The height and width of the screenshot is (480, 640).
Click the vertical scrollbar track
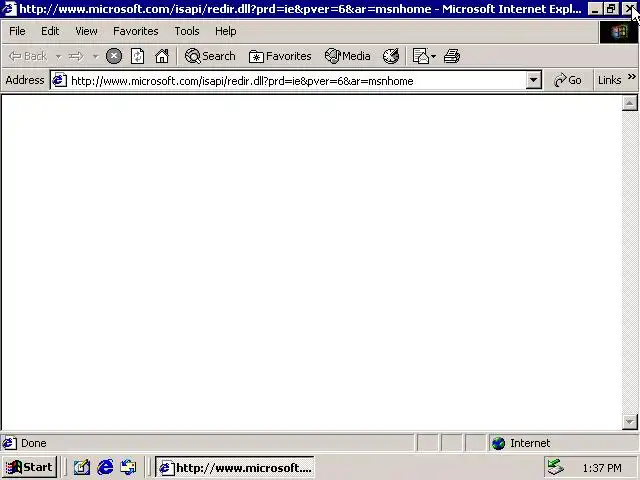630,262
